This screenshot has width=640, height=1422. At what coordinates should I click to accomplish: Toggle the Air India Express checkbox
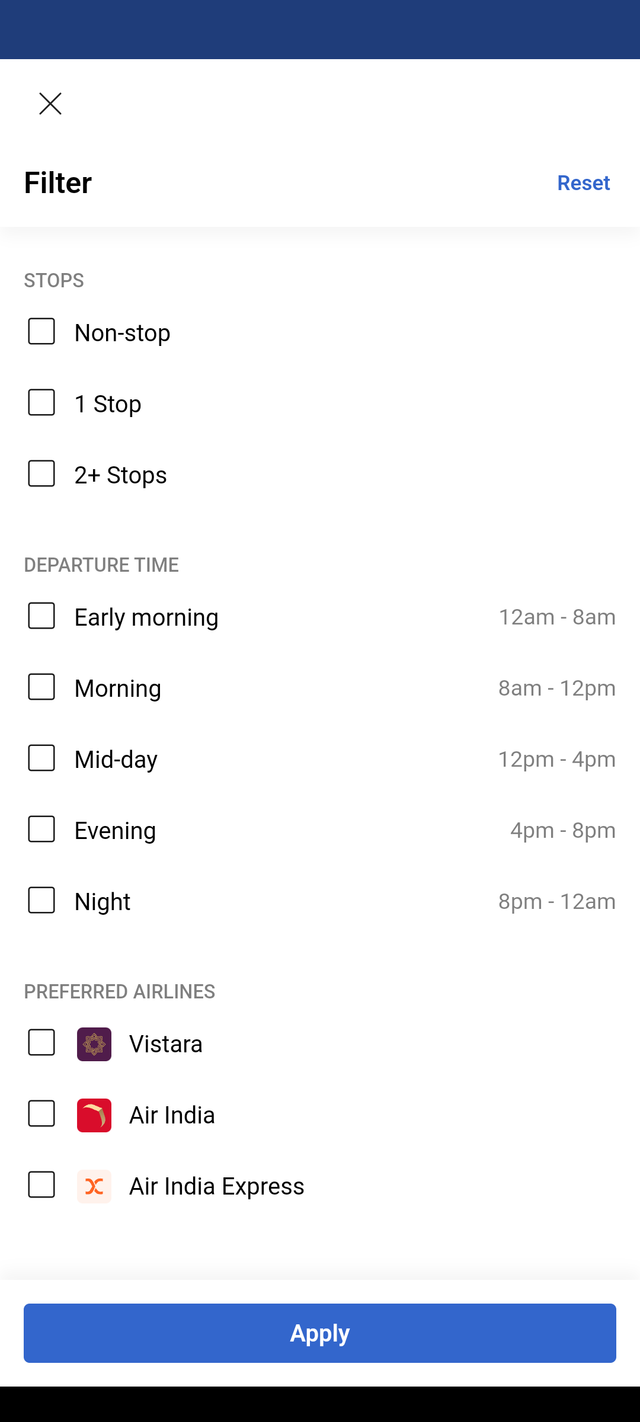tap(41, 1185)
